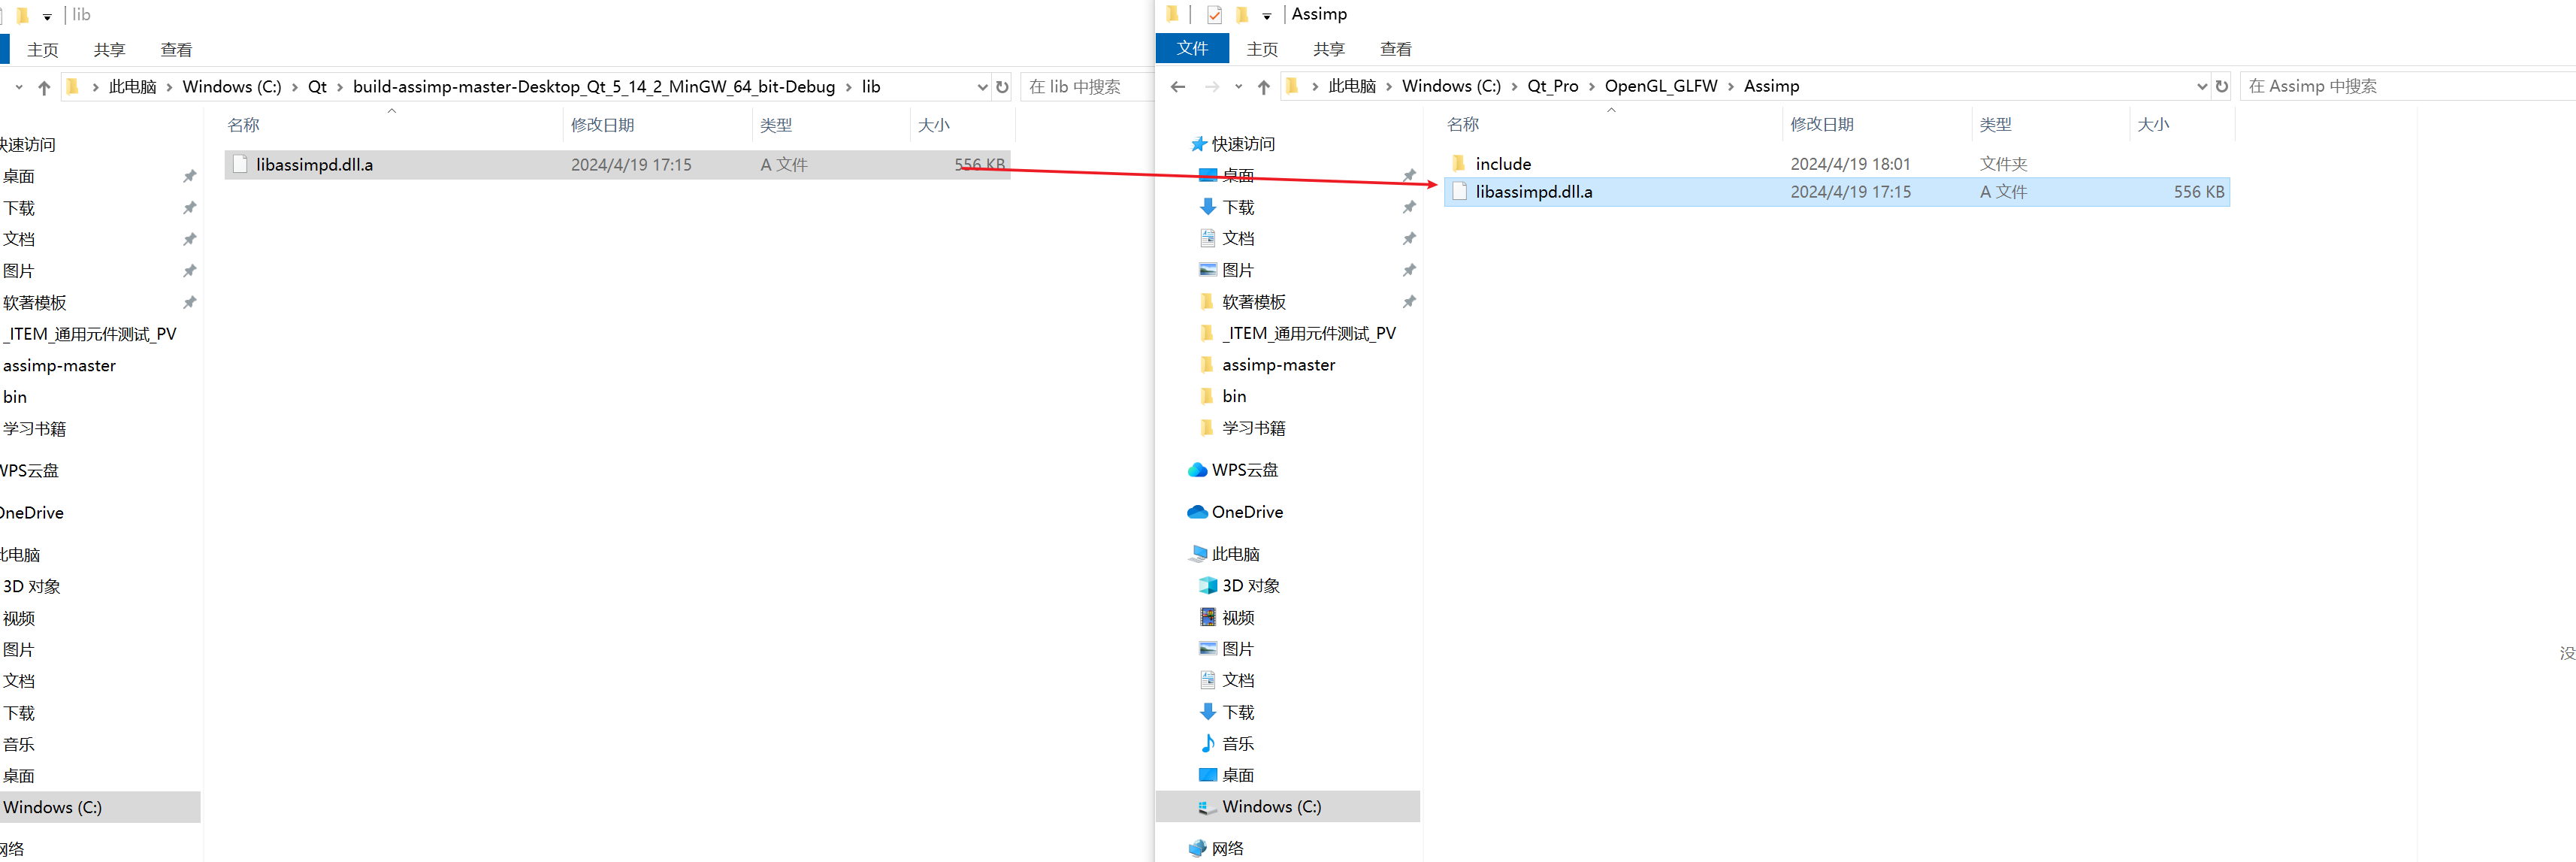Screen dimensions: 2576x862
Task: Open pinned 下载 under quick access in Assimp window
Action: [x=1238, y=208]
